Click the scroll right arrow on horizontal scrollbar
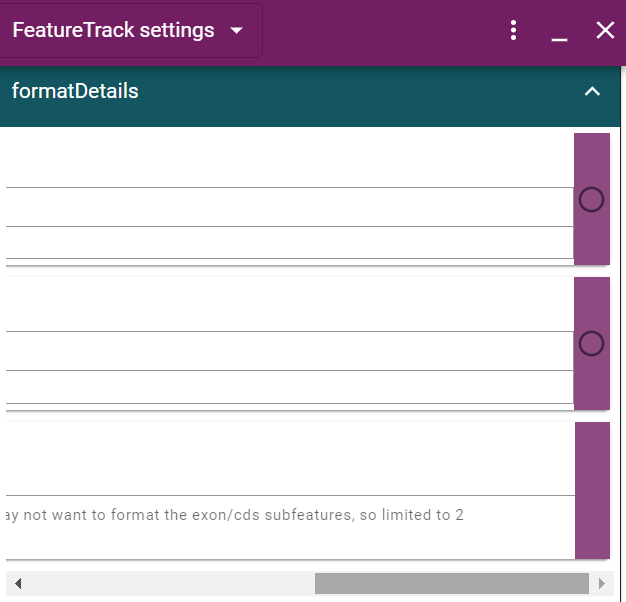626x602 pixels. pos(601,584)
